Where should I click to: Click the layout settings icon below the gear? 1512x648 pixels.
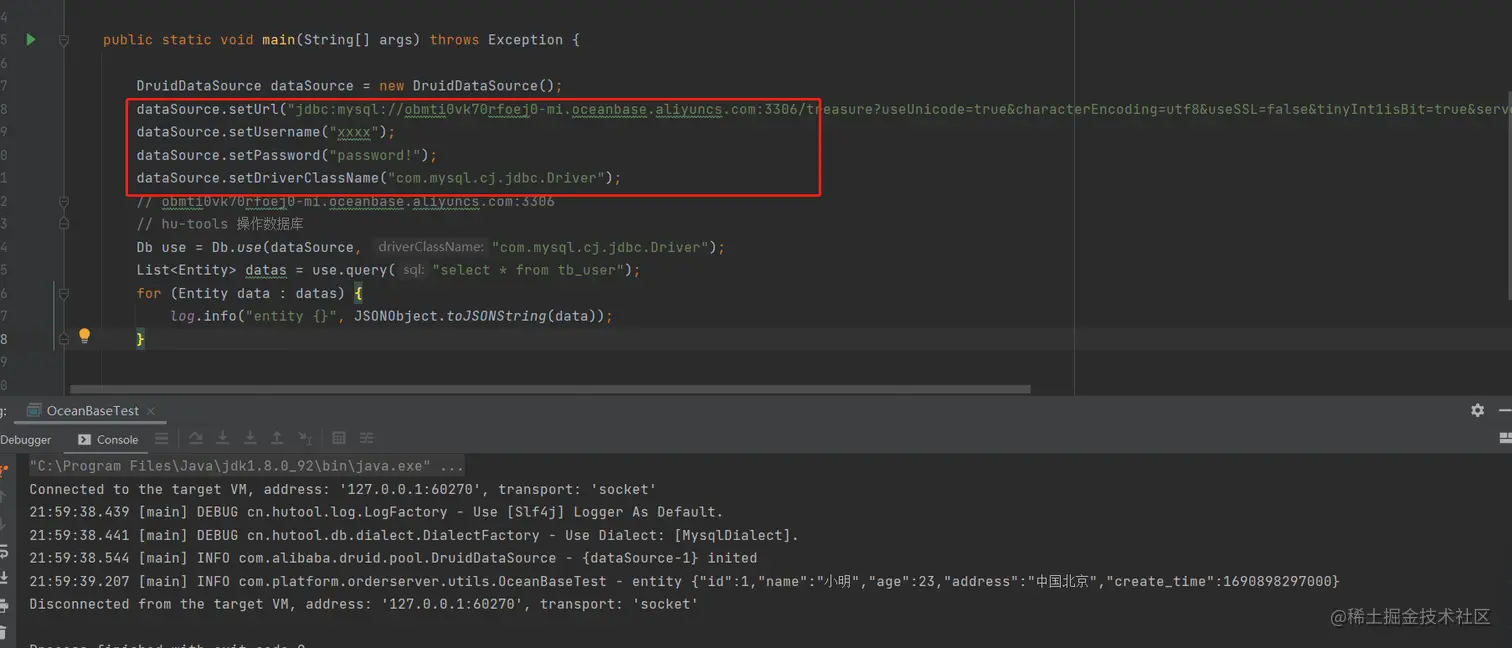click(1505, 438)
